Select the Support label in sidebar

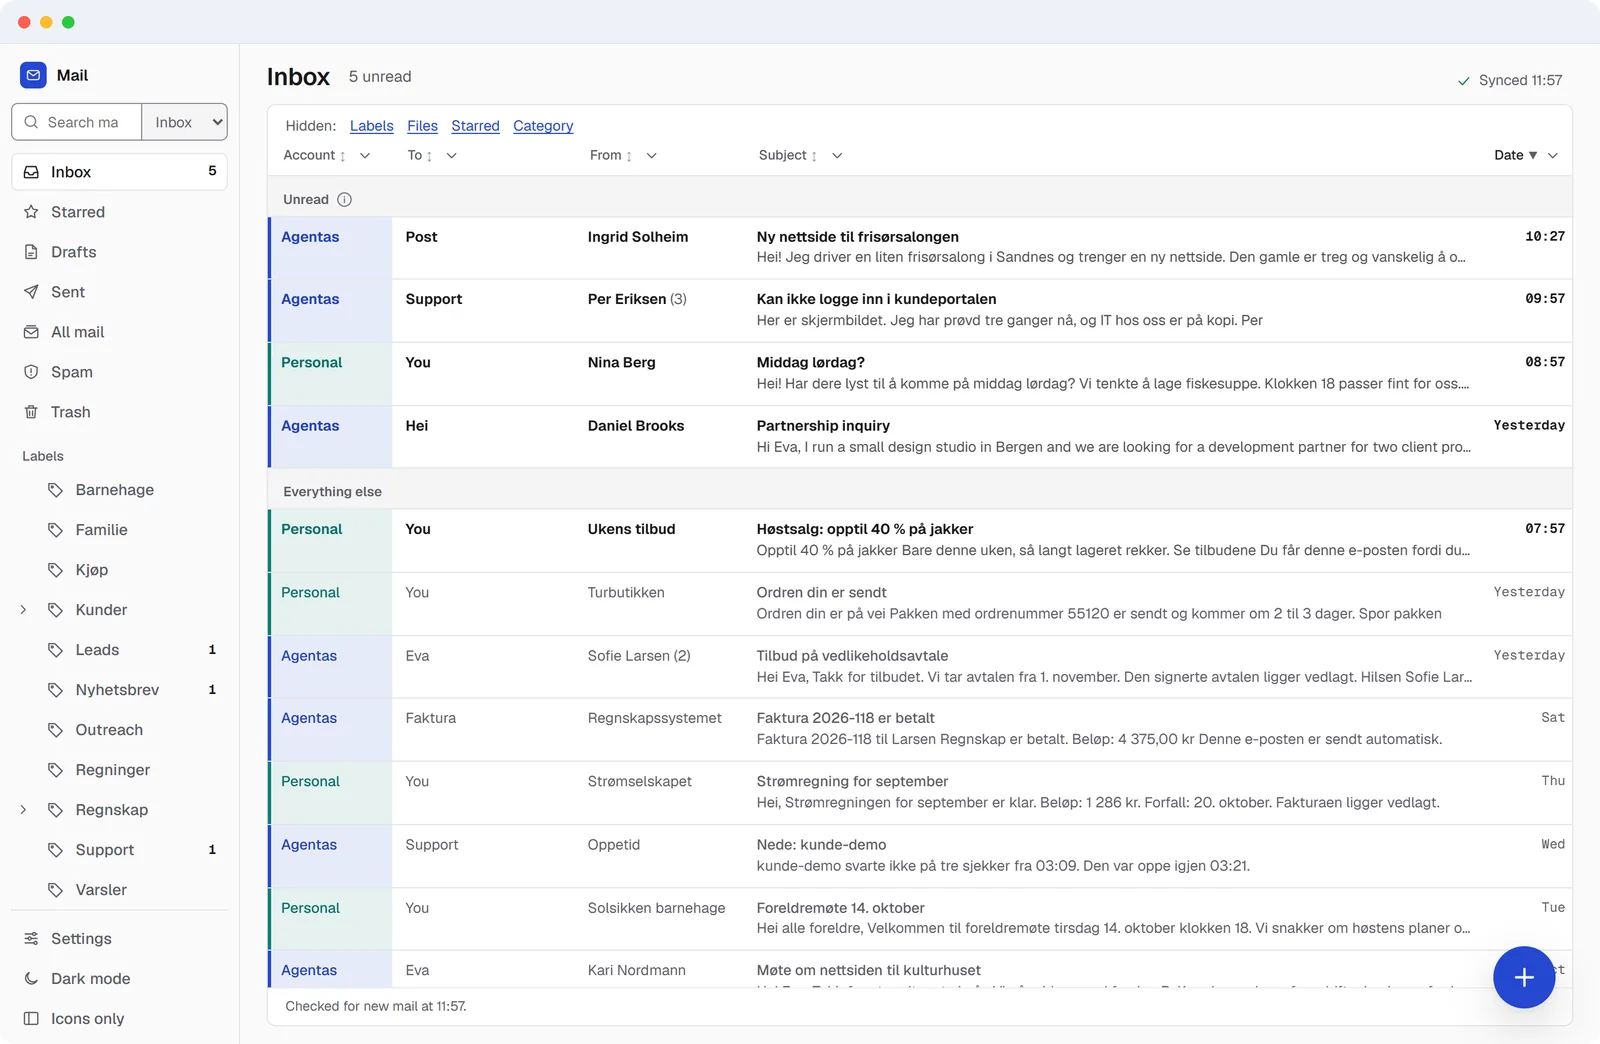(x=119, y=850)
